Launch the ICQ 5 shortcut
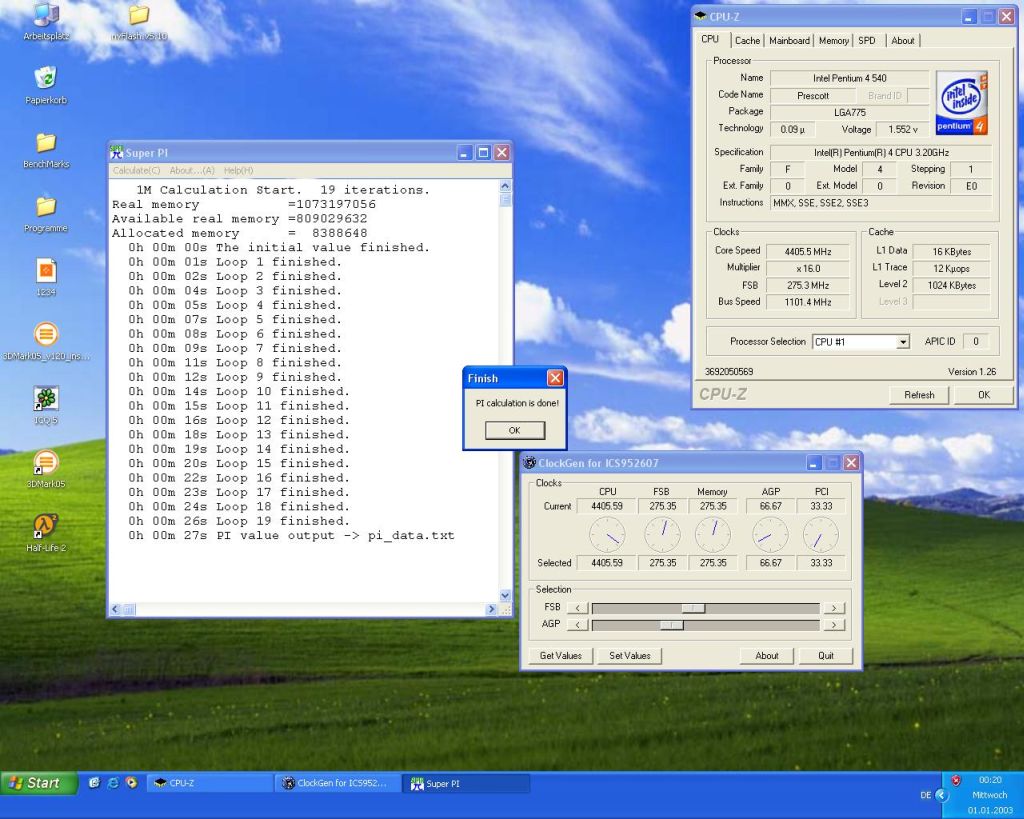This screenshot has width=1024, height=819. [x=46, y=405]
